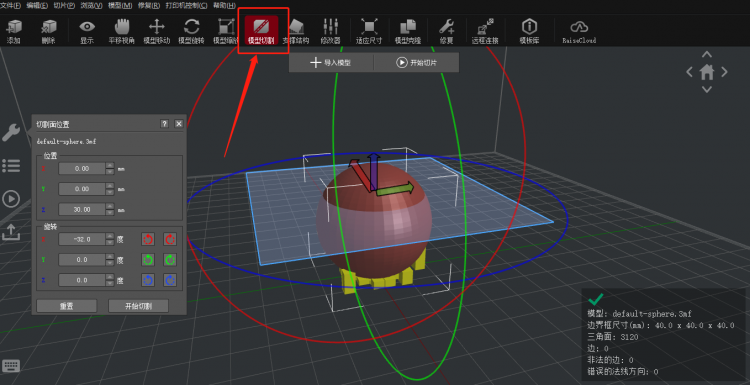The width and height of the screenshot is (750, 385).
Task: Select the 模型旋转 (rotate model) tool
Action: 191,31
